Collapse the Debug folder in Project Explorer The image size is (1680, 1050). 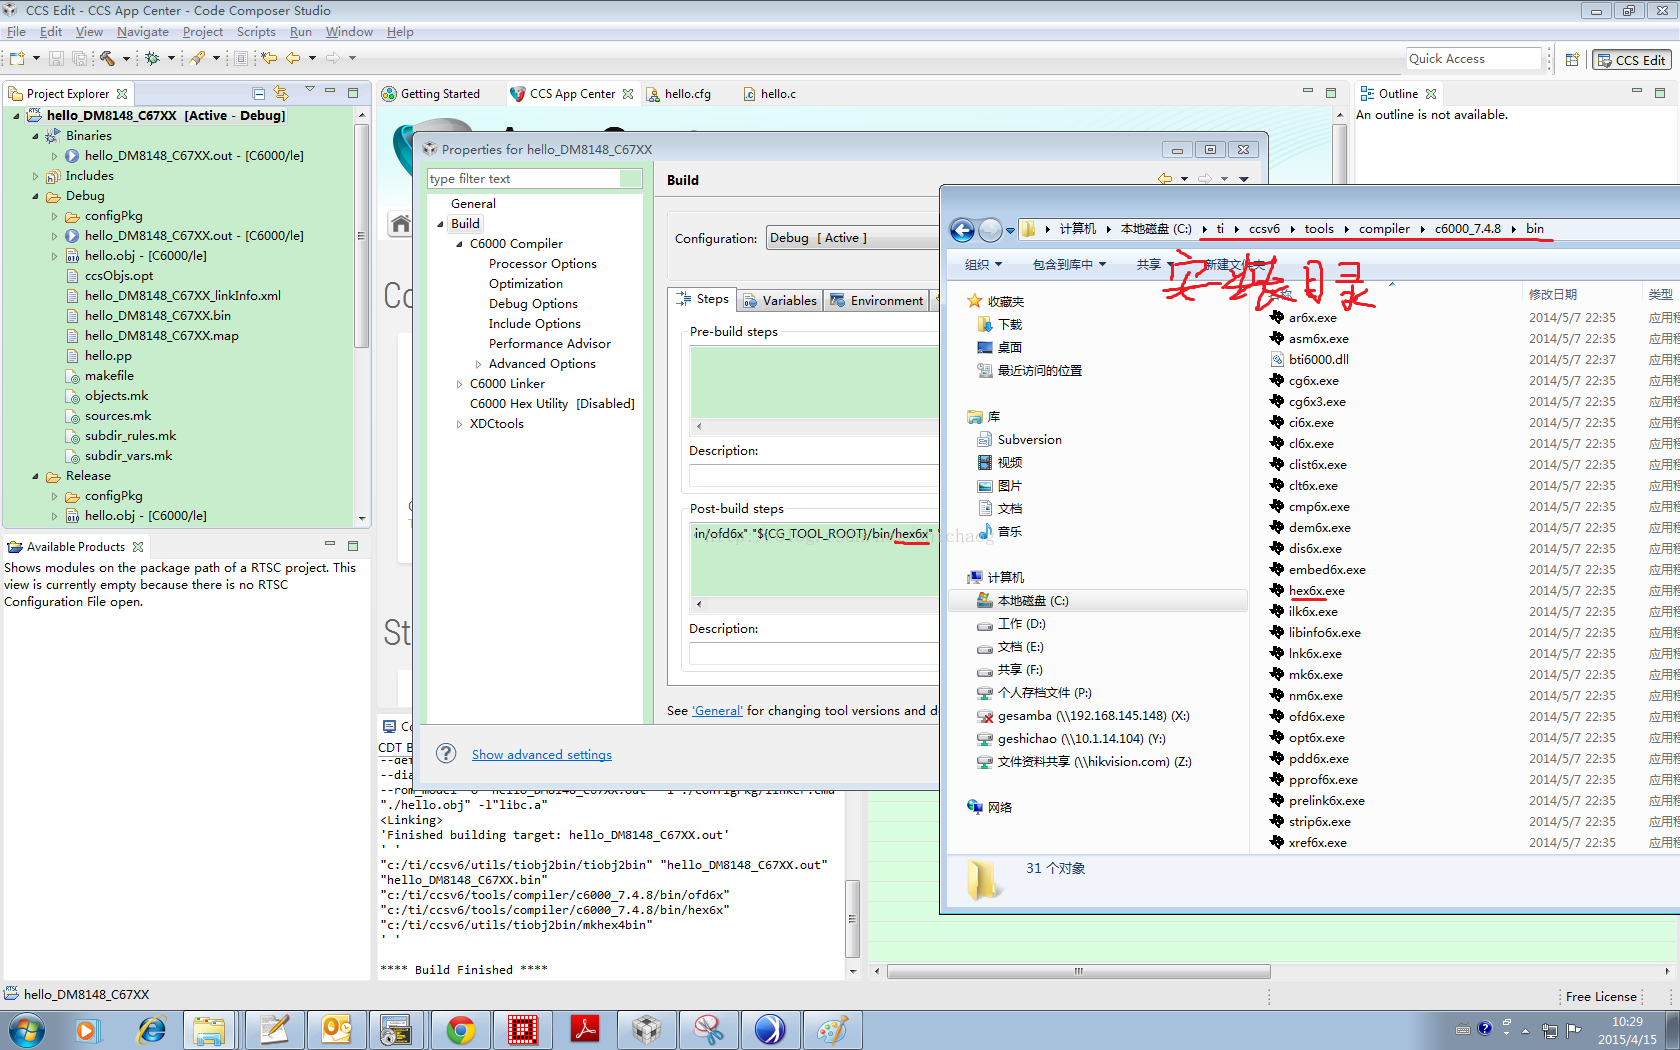(35, 196)
